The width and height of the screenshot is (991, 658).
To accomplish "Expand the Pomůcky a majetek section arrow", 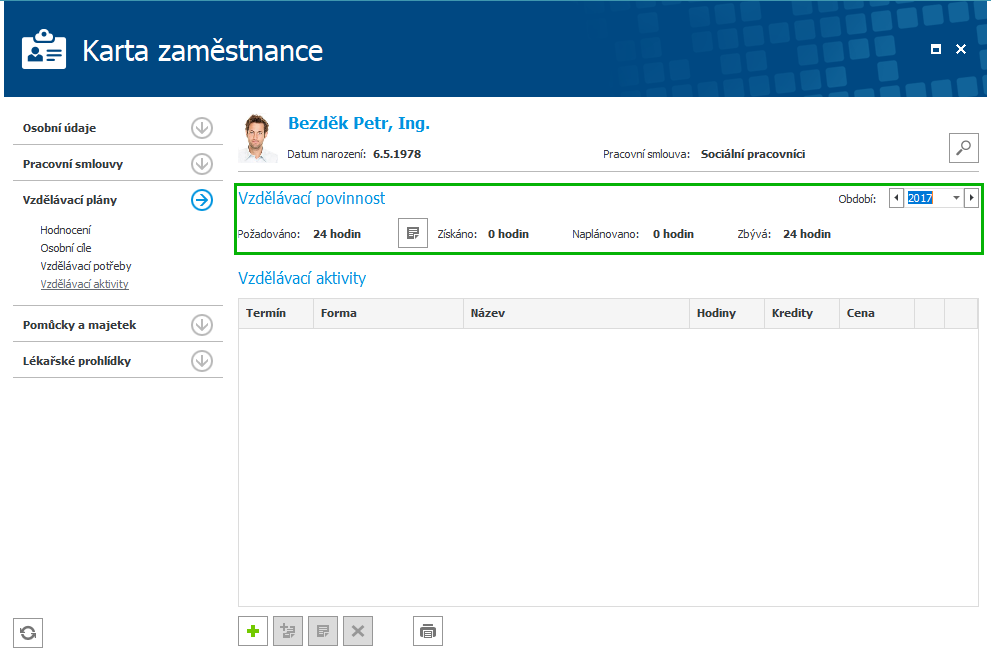I will [202, 325].
